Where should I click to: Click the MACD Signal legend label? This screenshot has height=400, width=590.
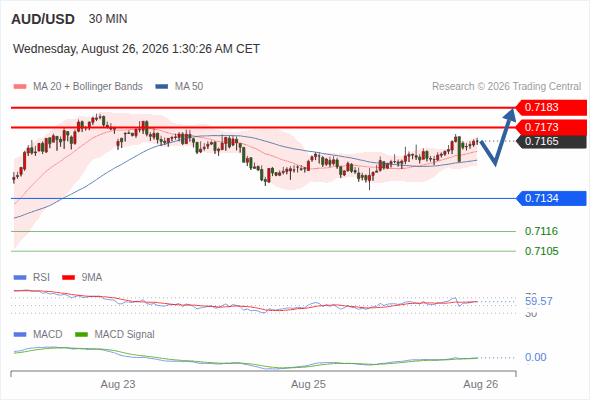point(125,335)
